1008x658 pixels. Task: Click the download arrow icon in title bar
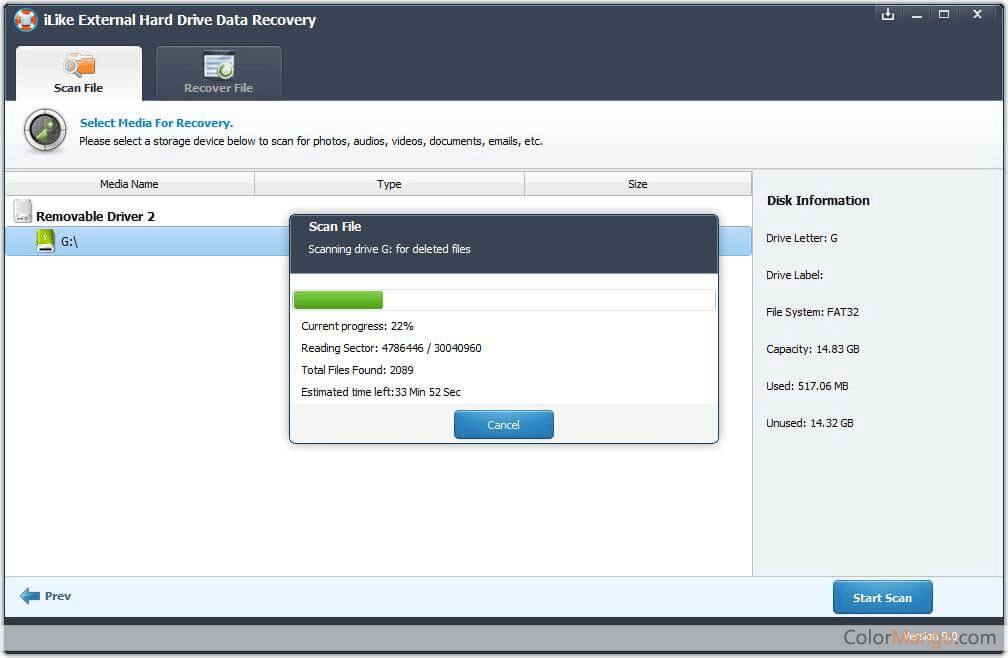click(888, 14)
